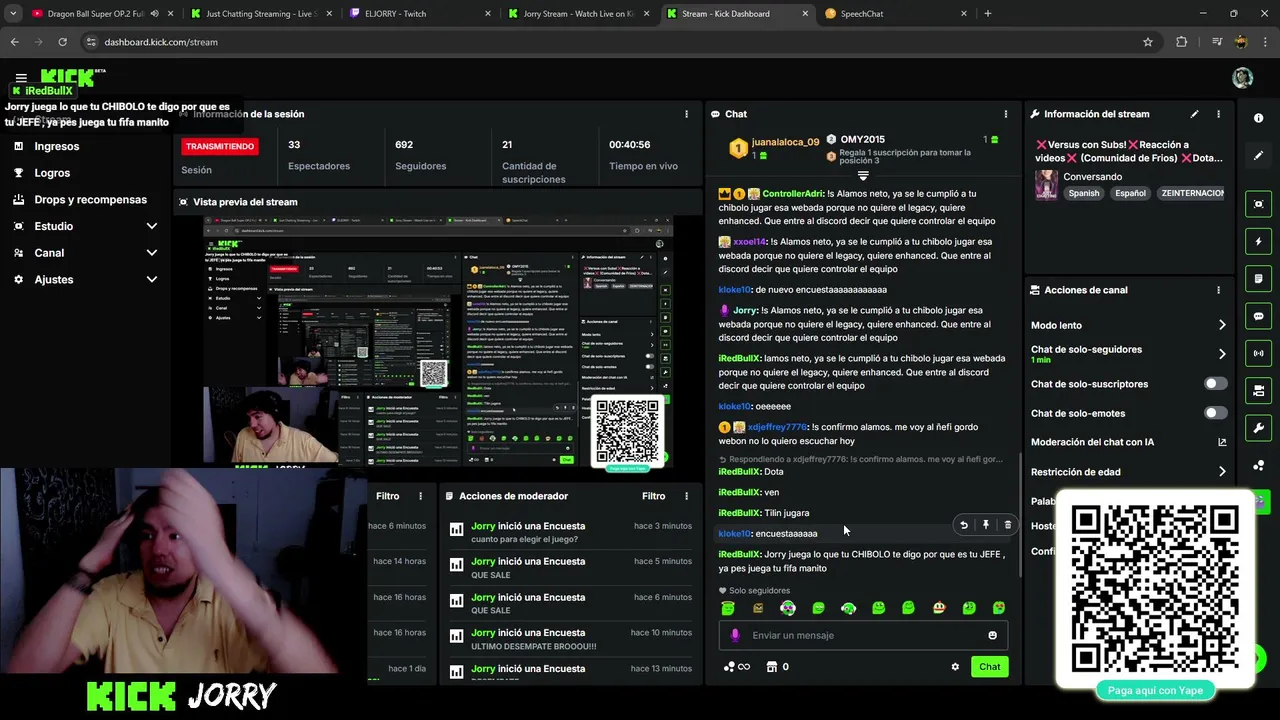Open browser extensions puzzle icon
This screenshot has width=1280, height=720.
click(x=1182, y=42)
